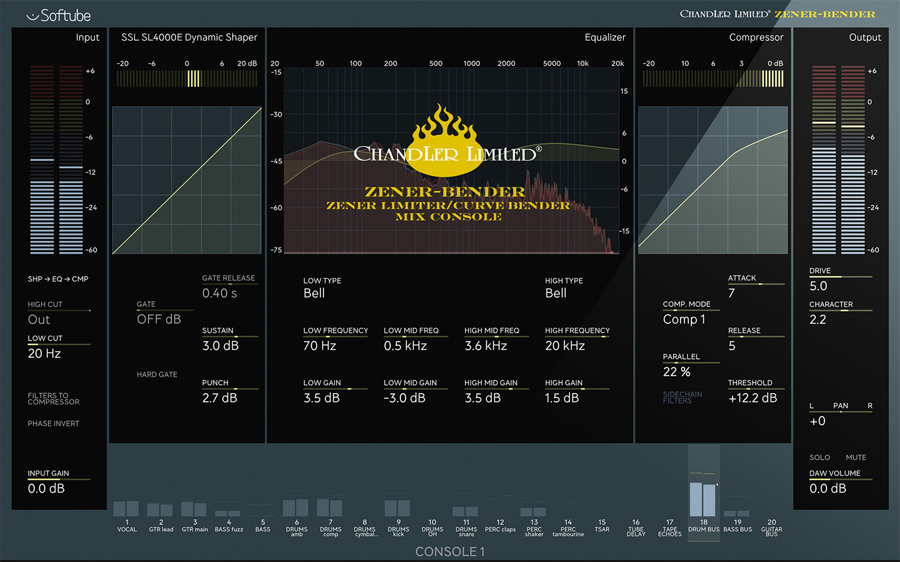900x562 pixels.
Task: Select channel 5 BASS
Action: 262,526
